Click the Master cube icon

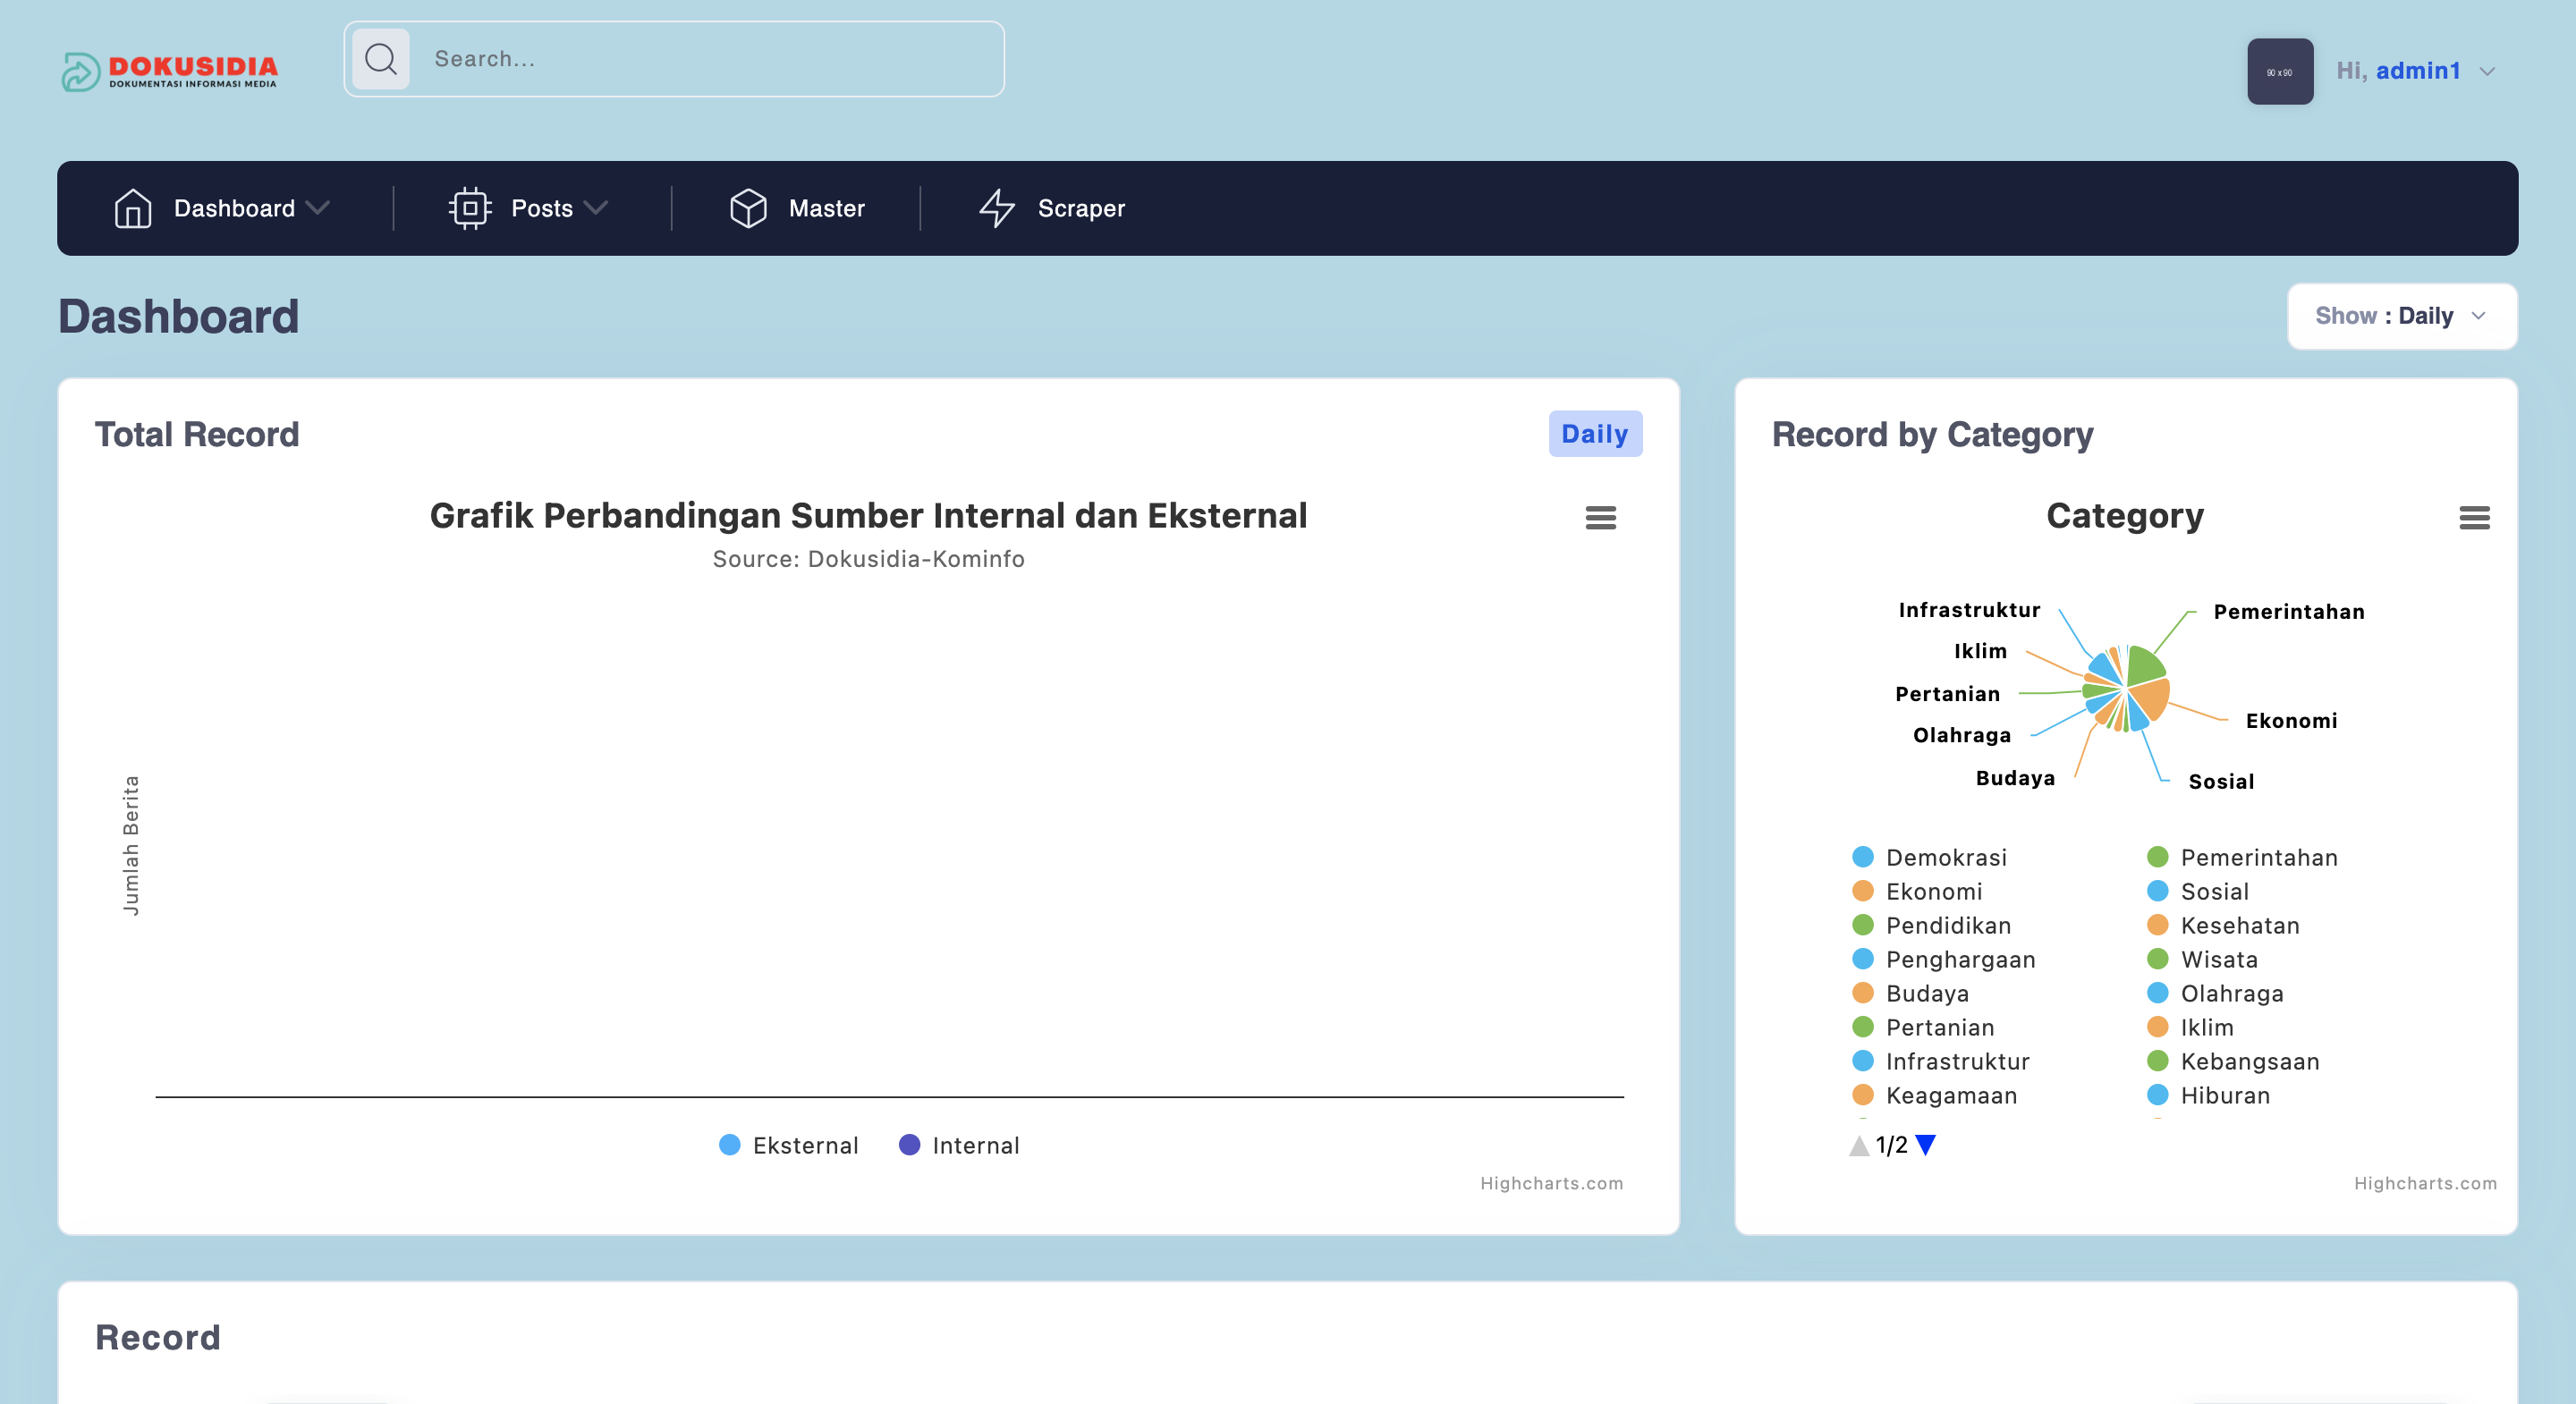point(747,208)
